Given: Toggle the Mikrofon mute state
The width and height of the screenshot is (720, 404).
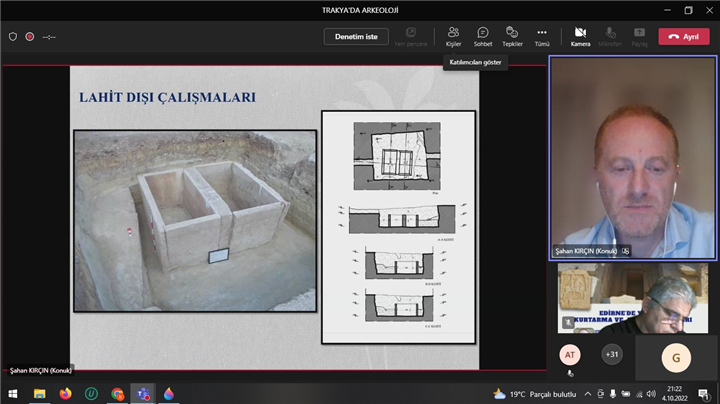Looking at the screenshot, I should coord(610,36).
